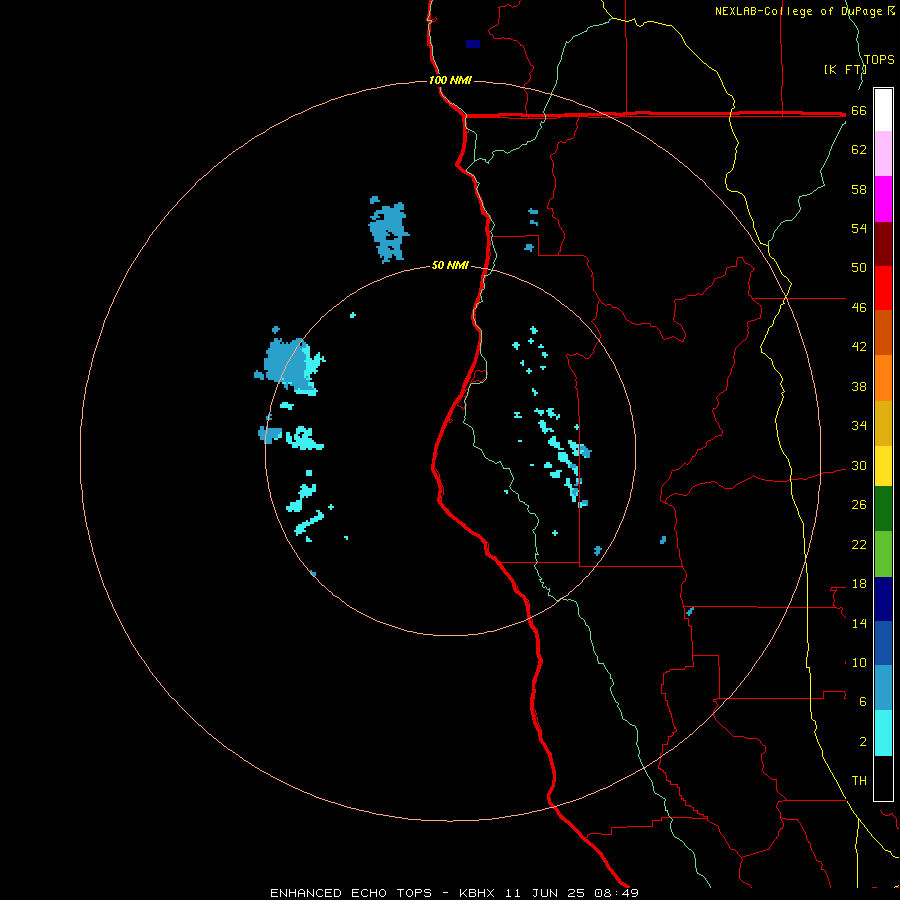This screenshot has height=900, width=900.
Task: Select the magenta legend color block
Action: tap(883, 199)
